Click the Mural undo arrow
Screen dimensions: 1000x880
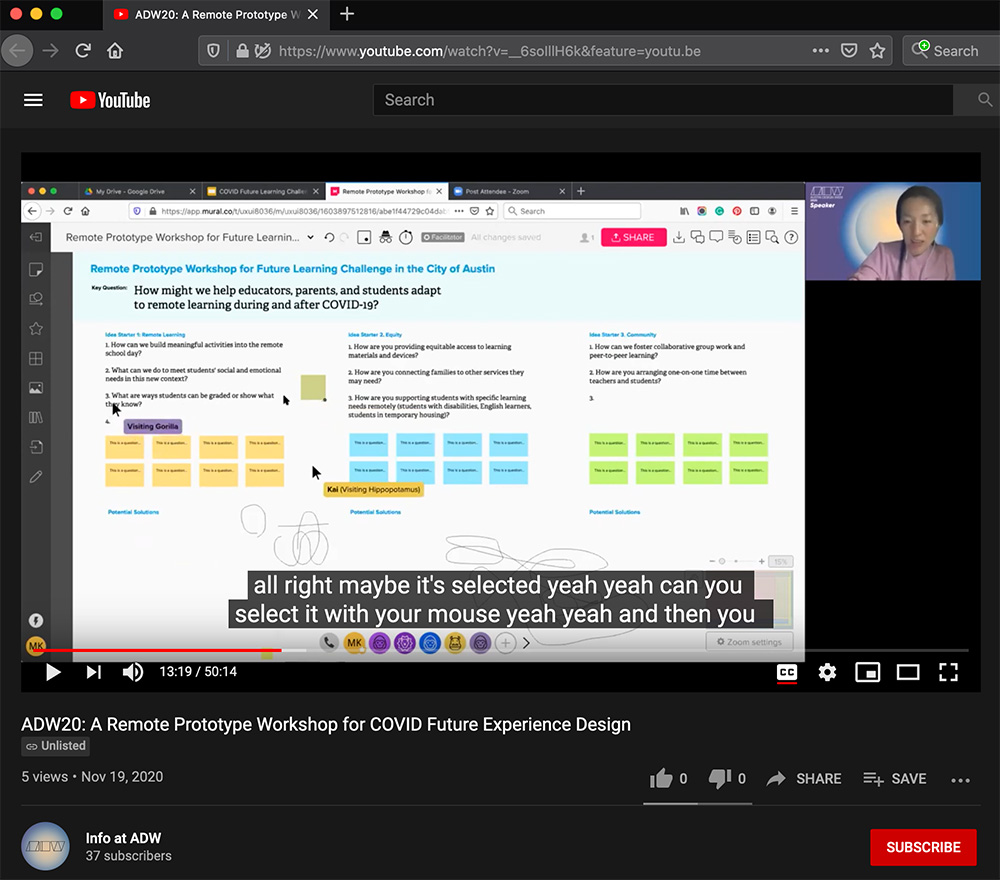(329, 237)
